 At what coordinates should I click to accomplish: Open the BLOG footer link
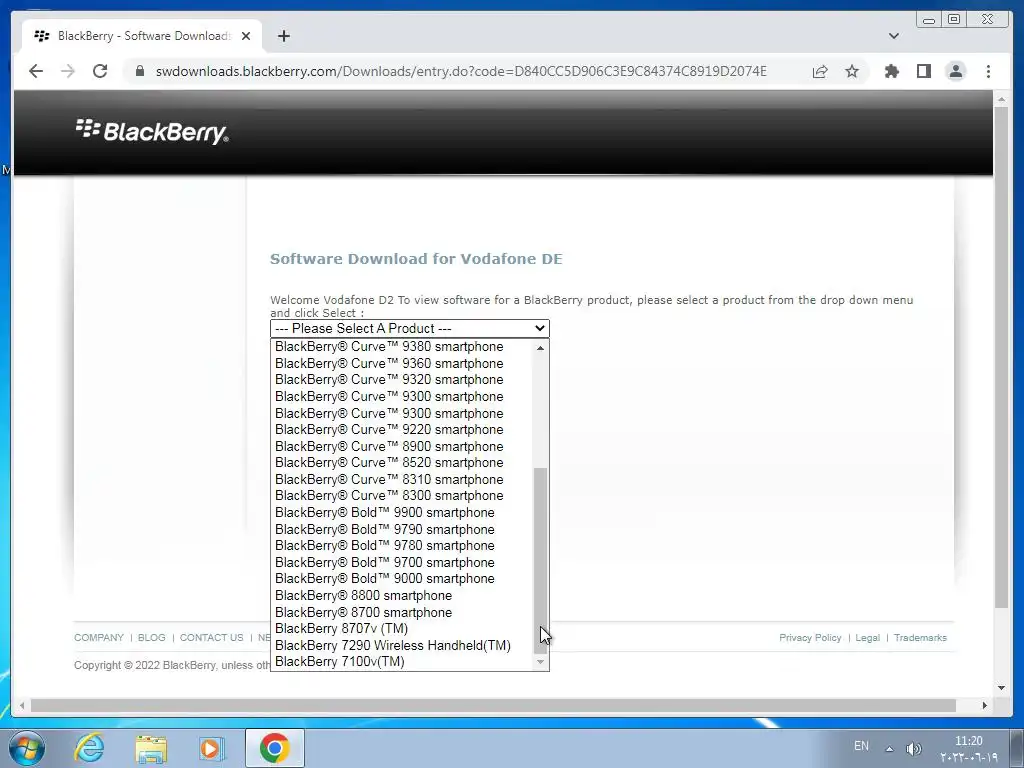[x=152, y=637]
